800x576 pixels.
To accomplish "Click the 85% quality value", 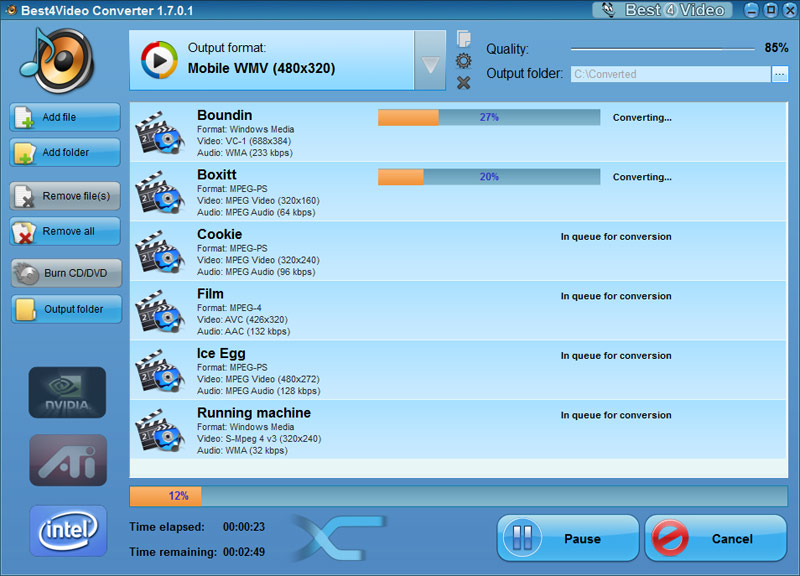I will 776,48.
